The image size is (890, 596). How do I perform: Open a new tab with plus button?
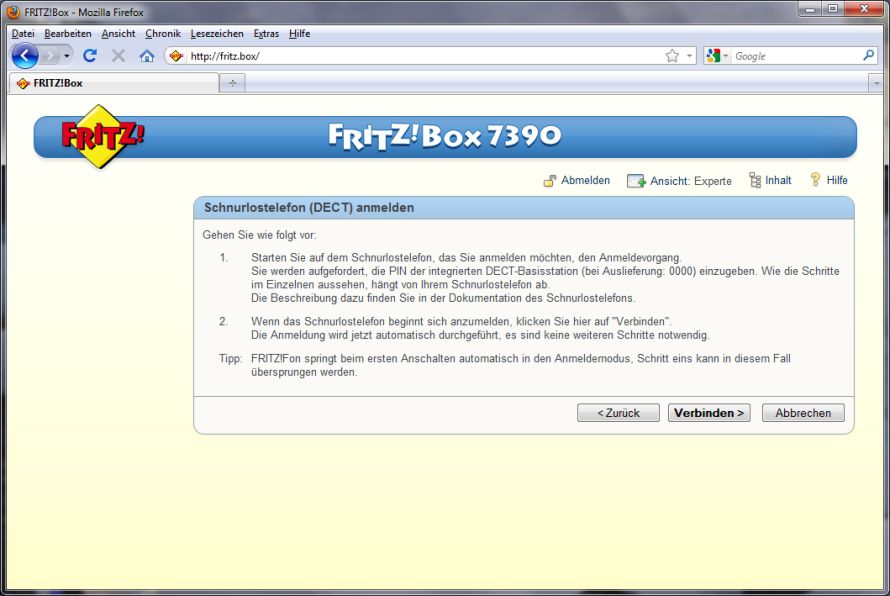point(232,83)
